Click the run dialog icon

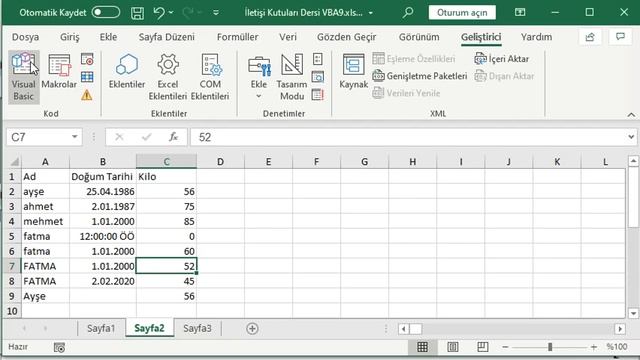[x=318, y=95]
